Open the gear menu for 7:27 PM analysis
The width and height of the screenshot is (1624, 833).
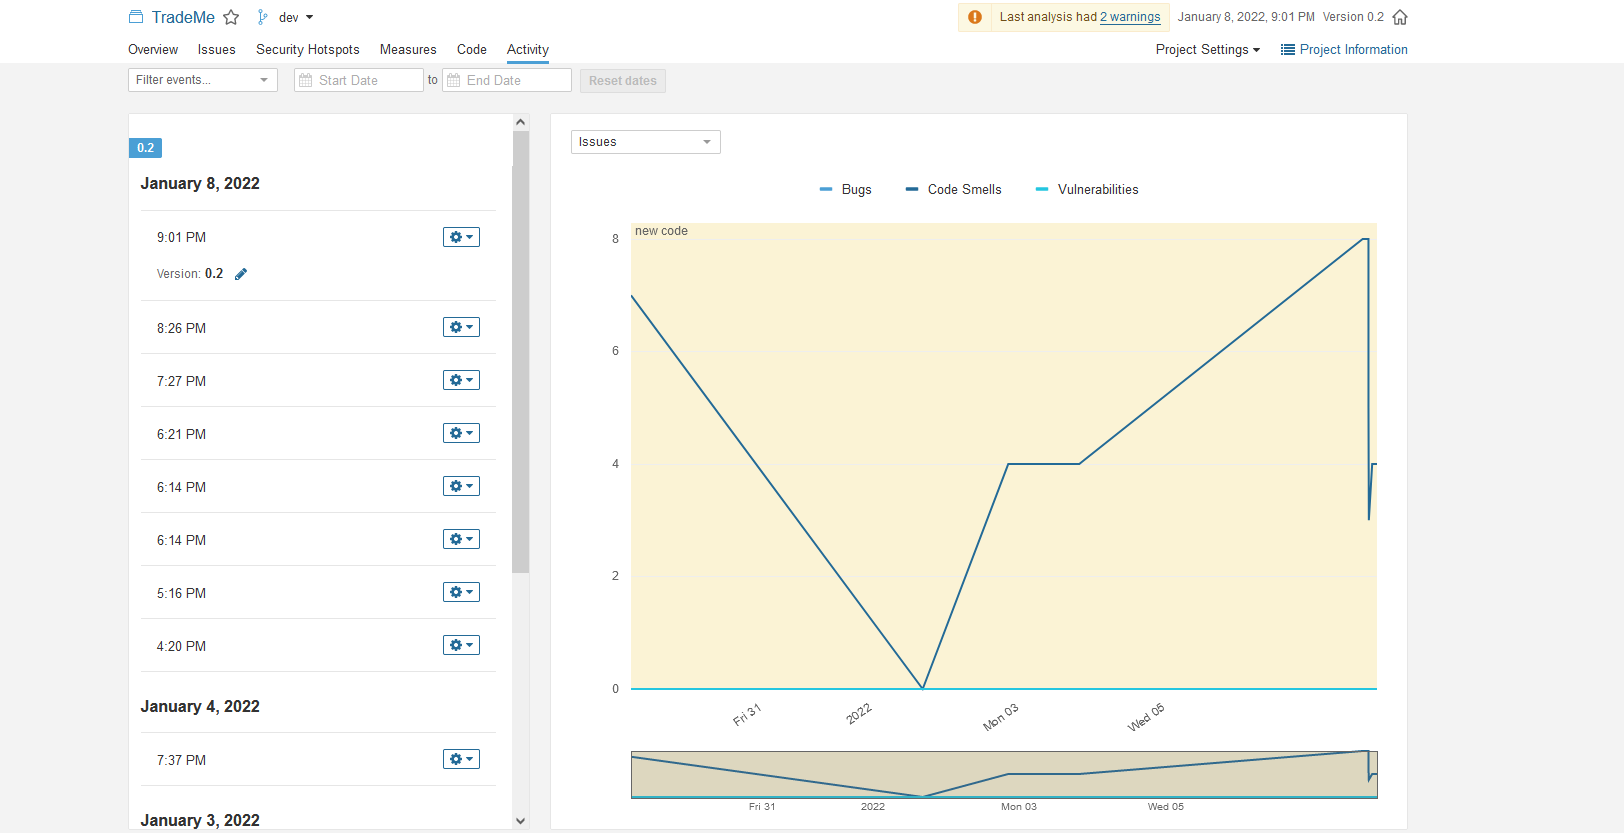click(x=461, y=380)
